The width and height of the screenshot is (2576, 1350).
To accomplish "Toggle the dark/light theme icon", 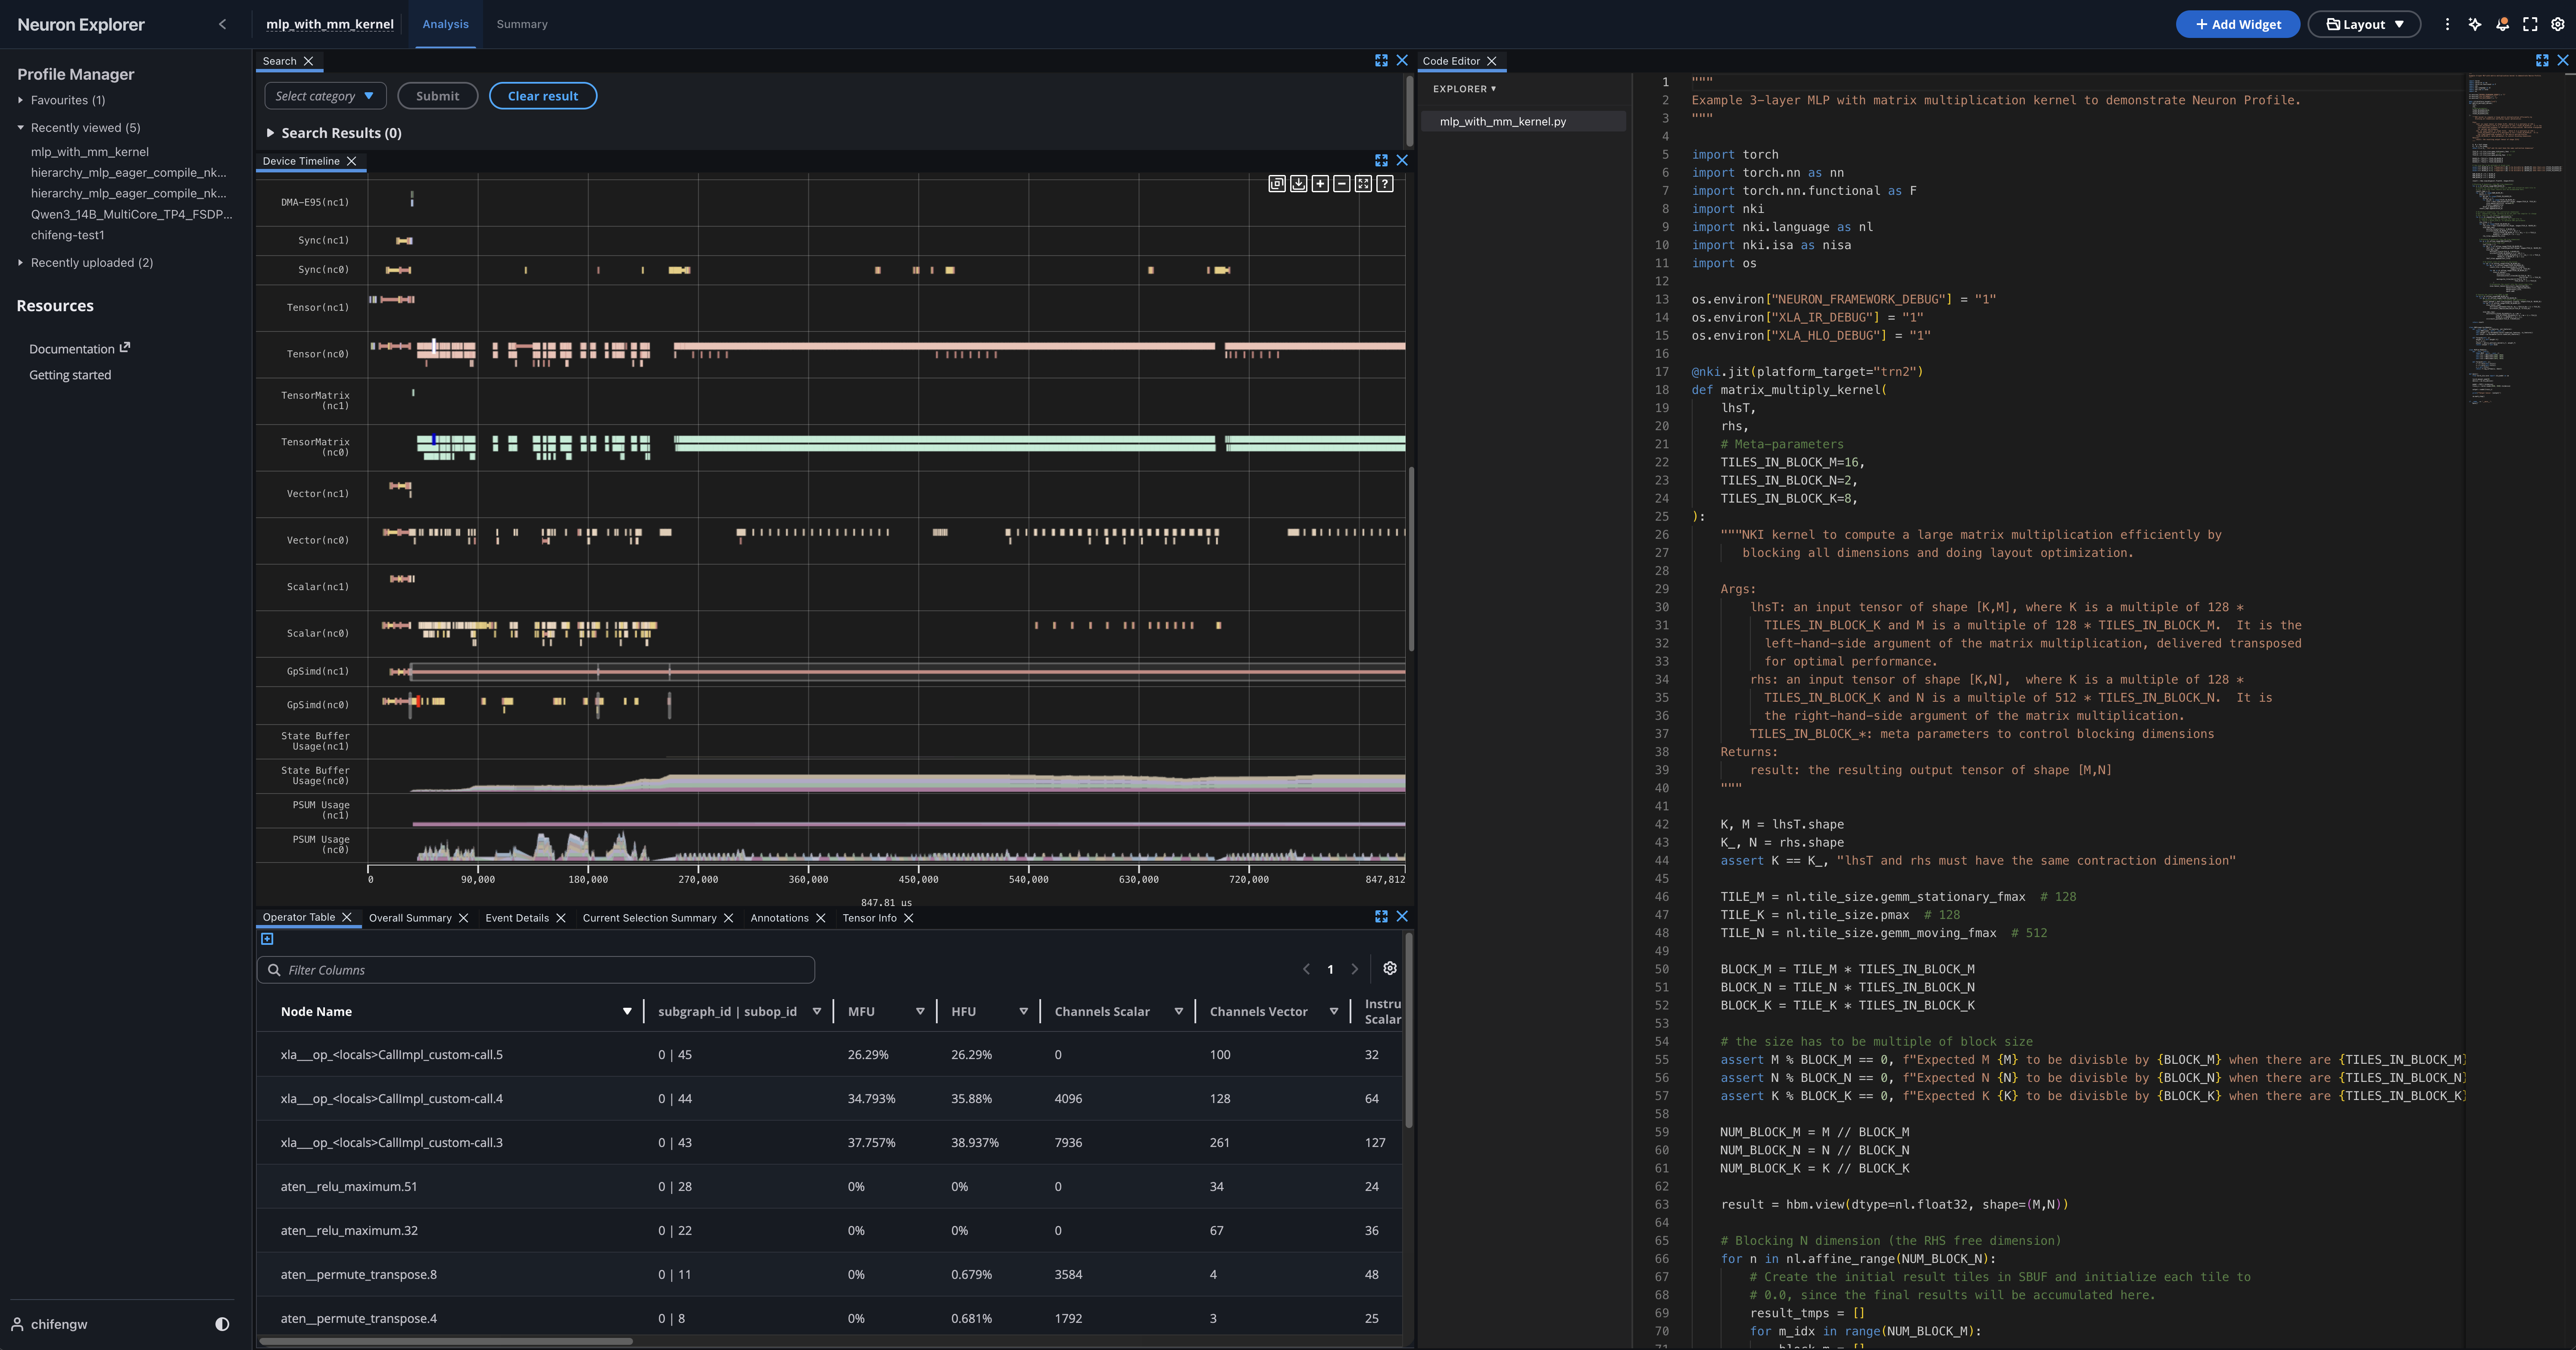I will (222, 1324).
